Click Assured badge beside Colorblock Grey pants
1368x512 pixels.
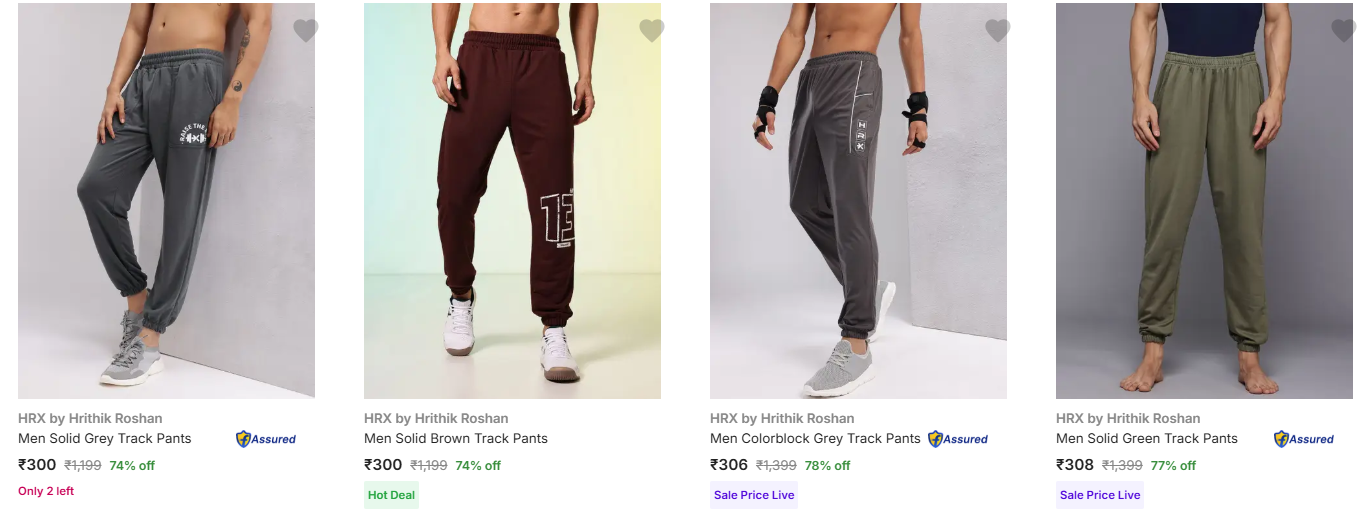point(958,439)
